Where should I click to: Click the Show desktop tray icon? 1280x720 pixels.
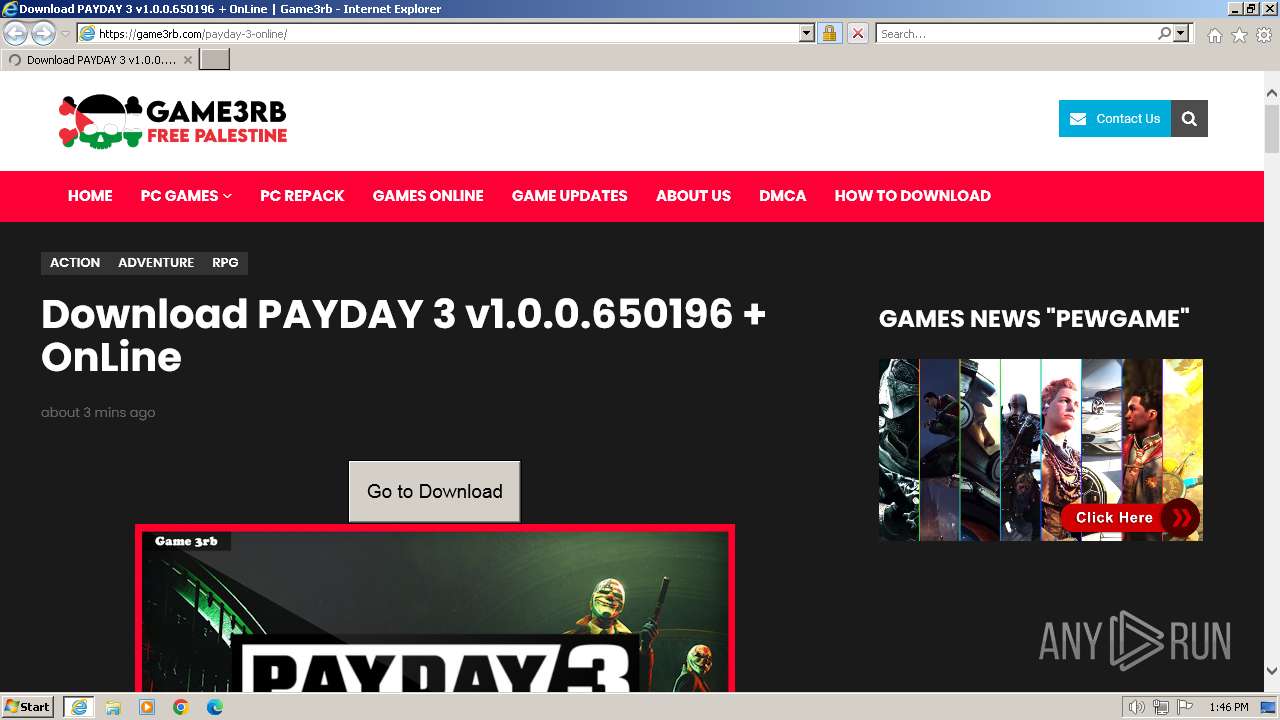[x=1269, y=707]
